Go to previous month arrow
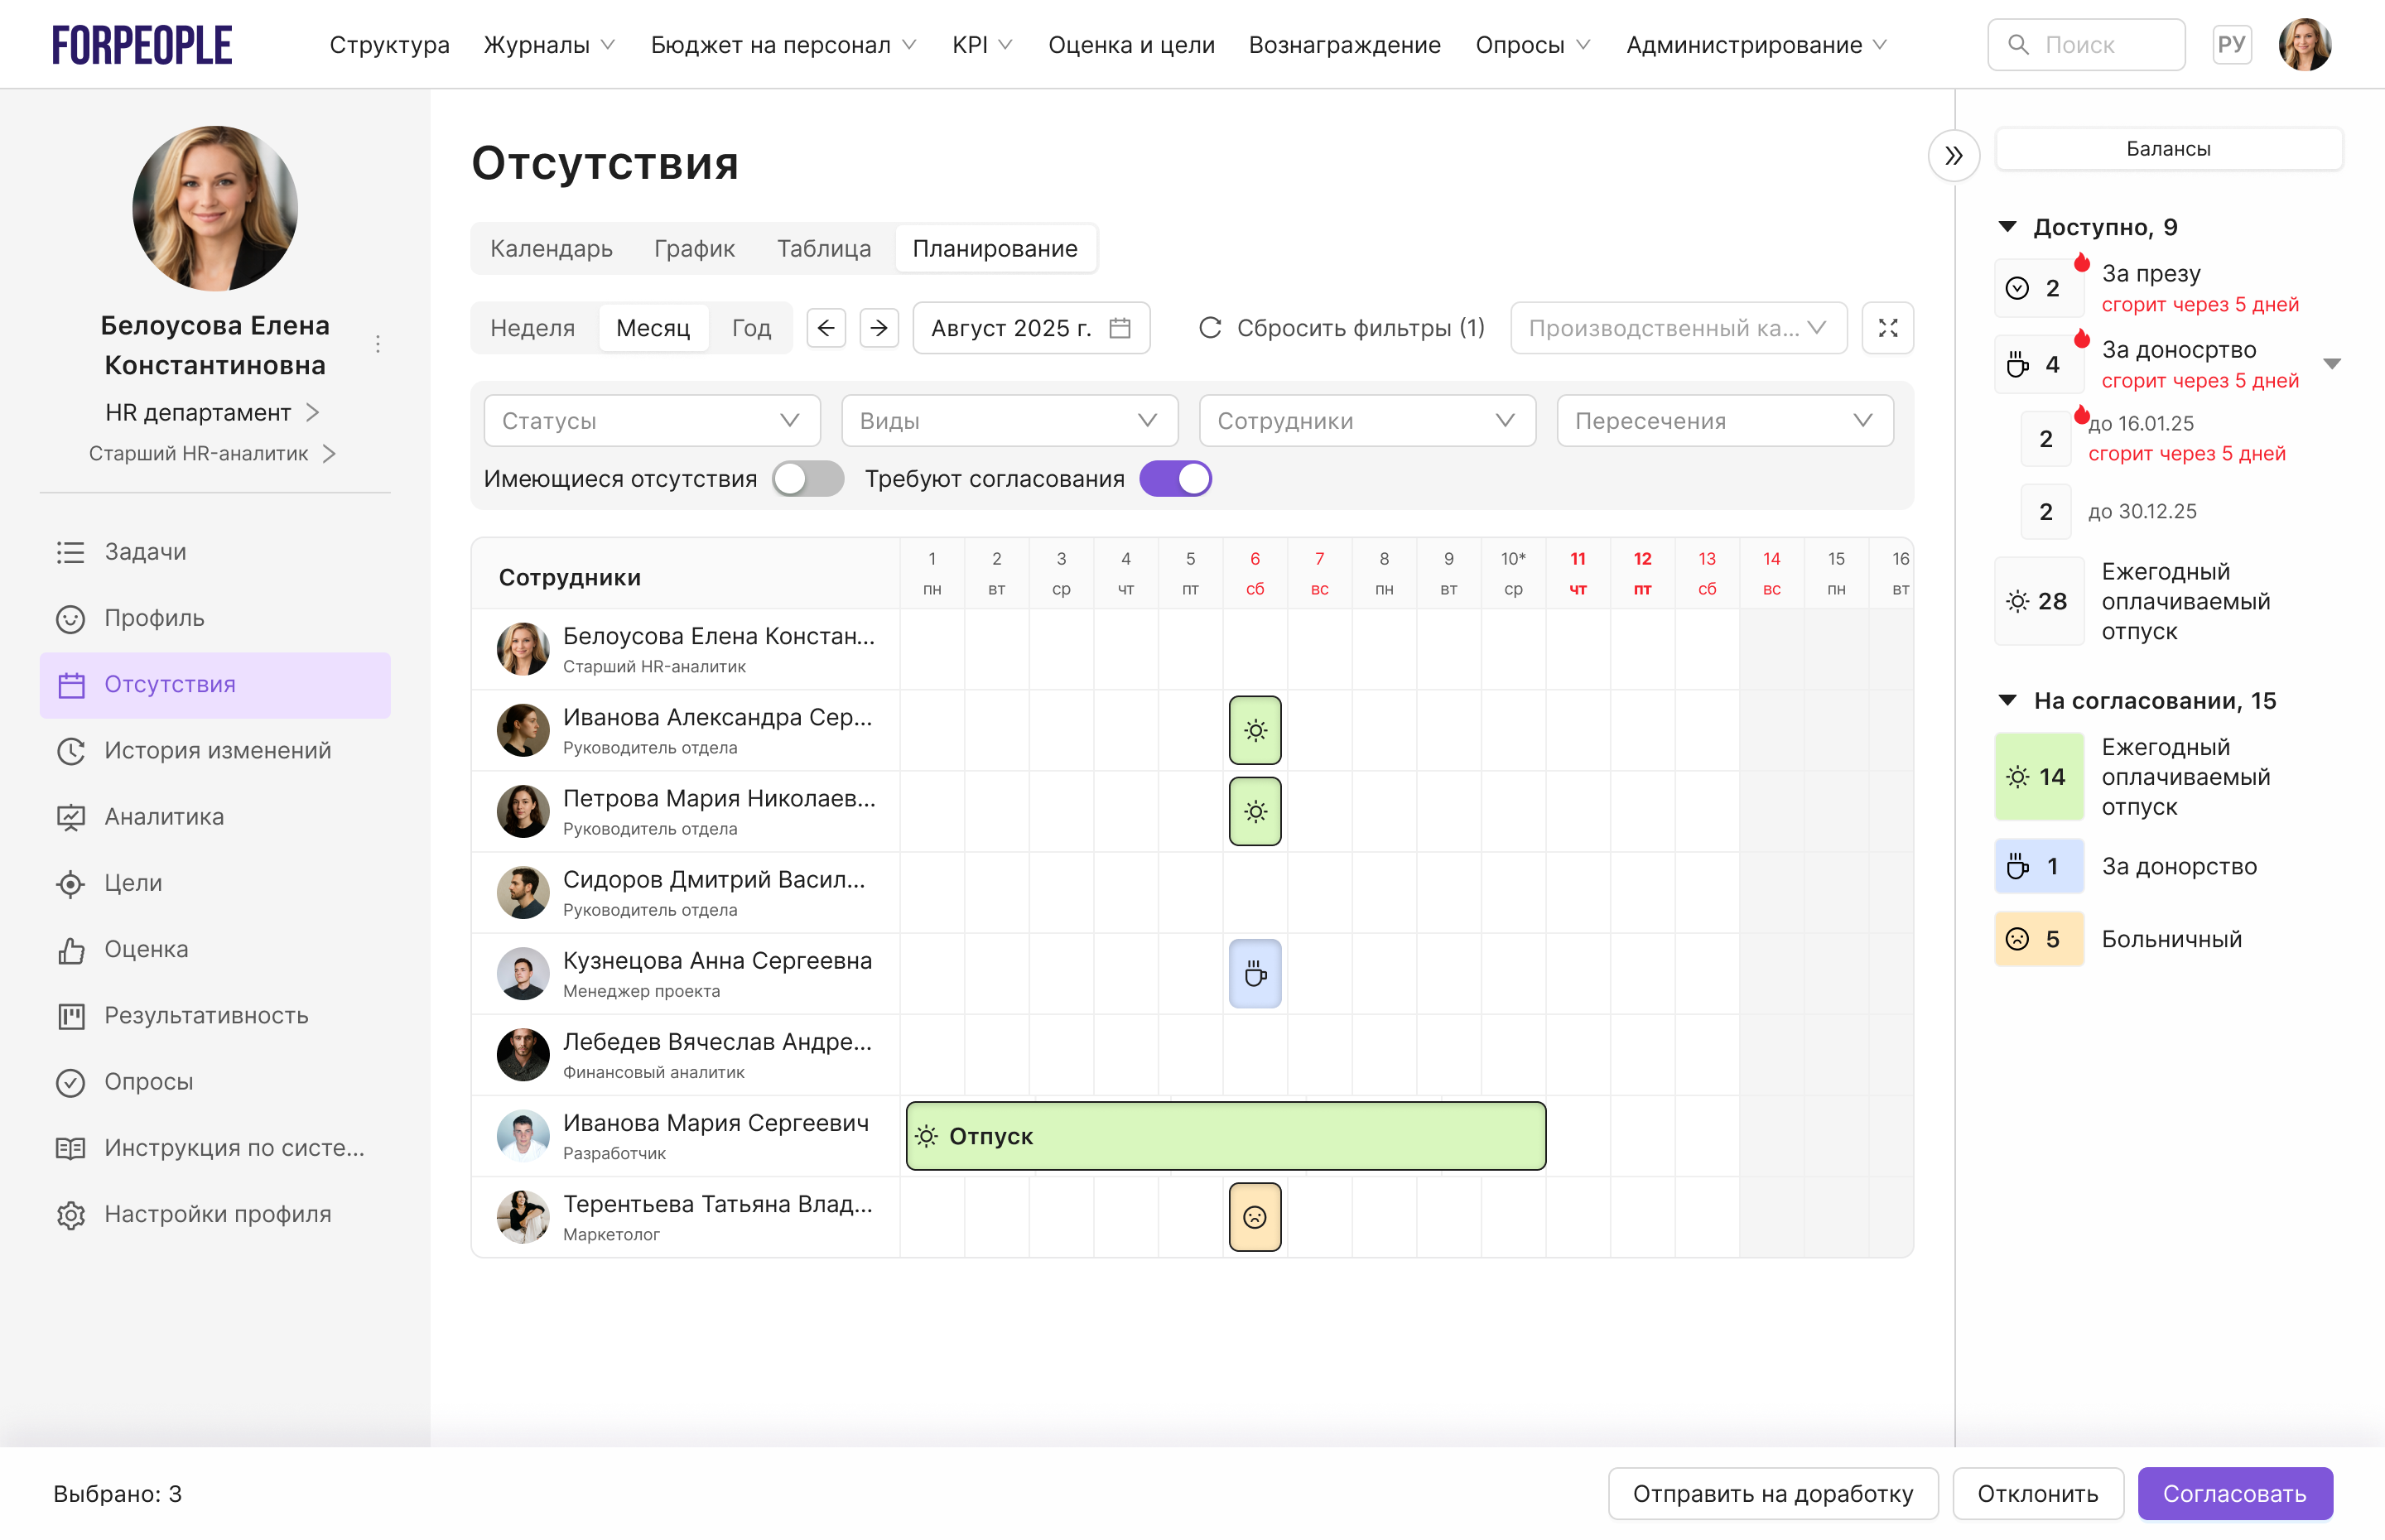2385x1540 pixels. coord(826,328)
